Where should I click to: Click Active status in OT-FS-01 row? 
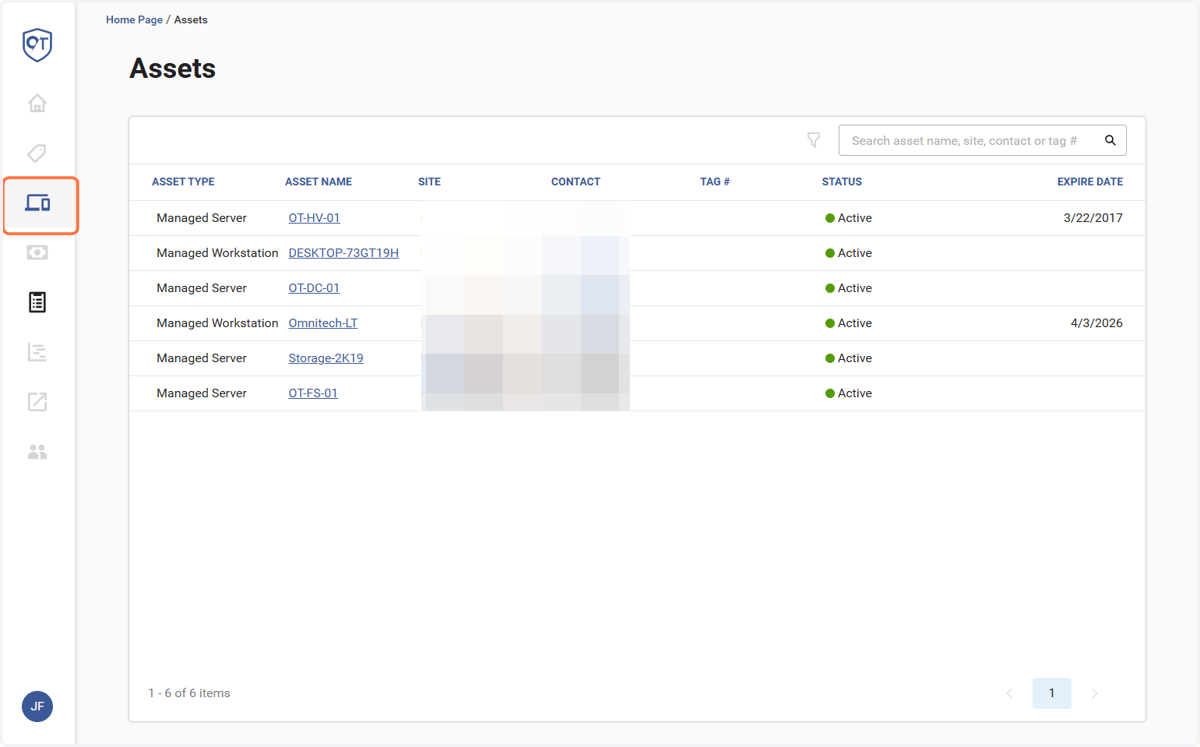(848, 393)
